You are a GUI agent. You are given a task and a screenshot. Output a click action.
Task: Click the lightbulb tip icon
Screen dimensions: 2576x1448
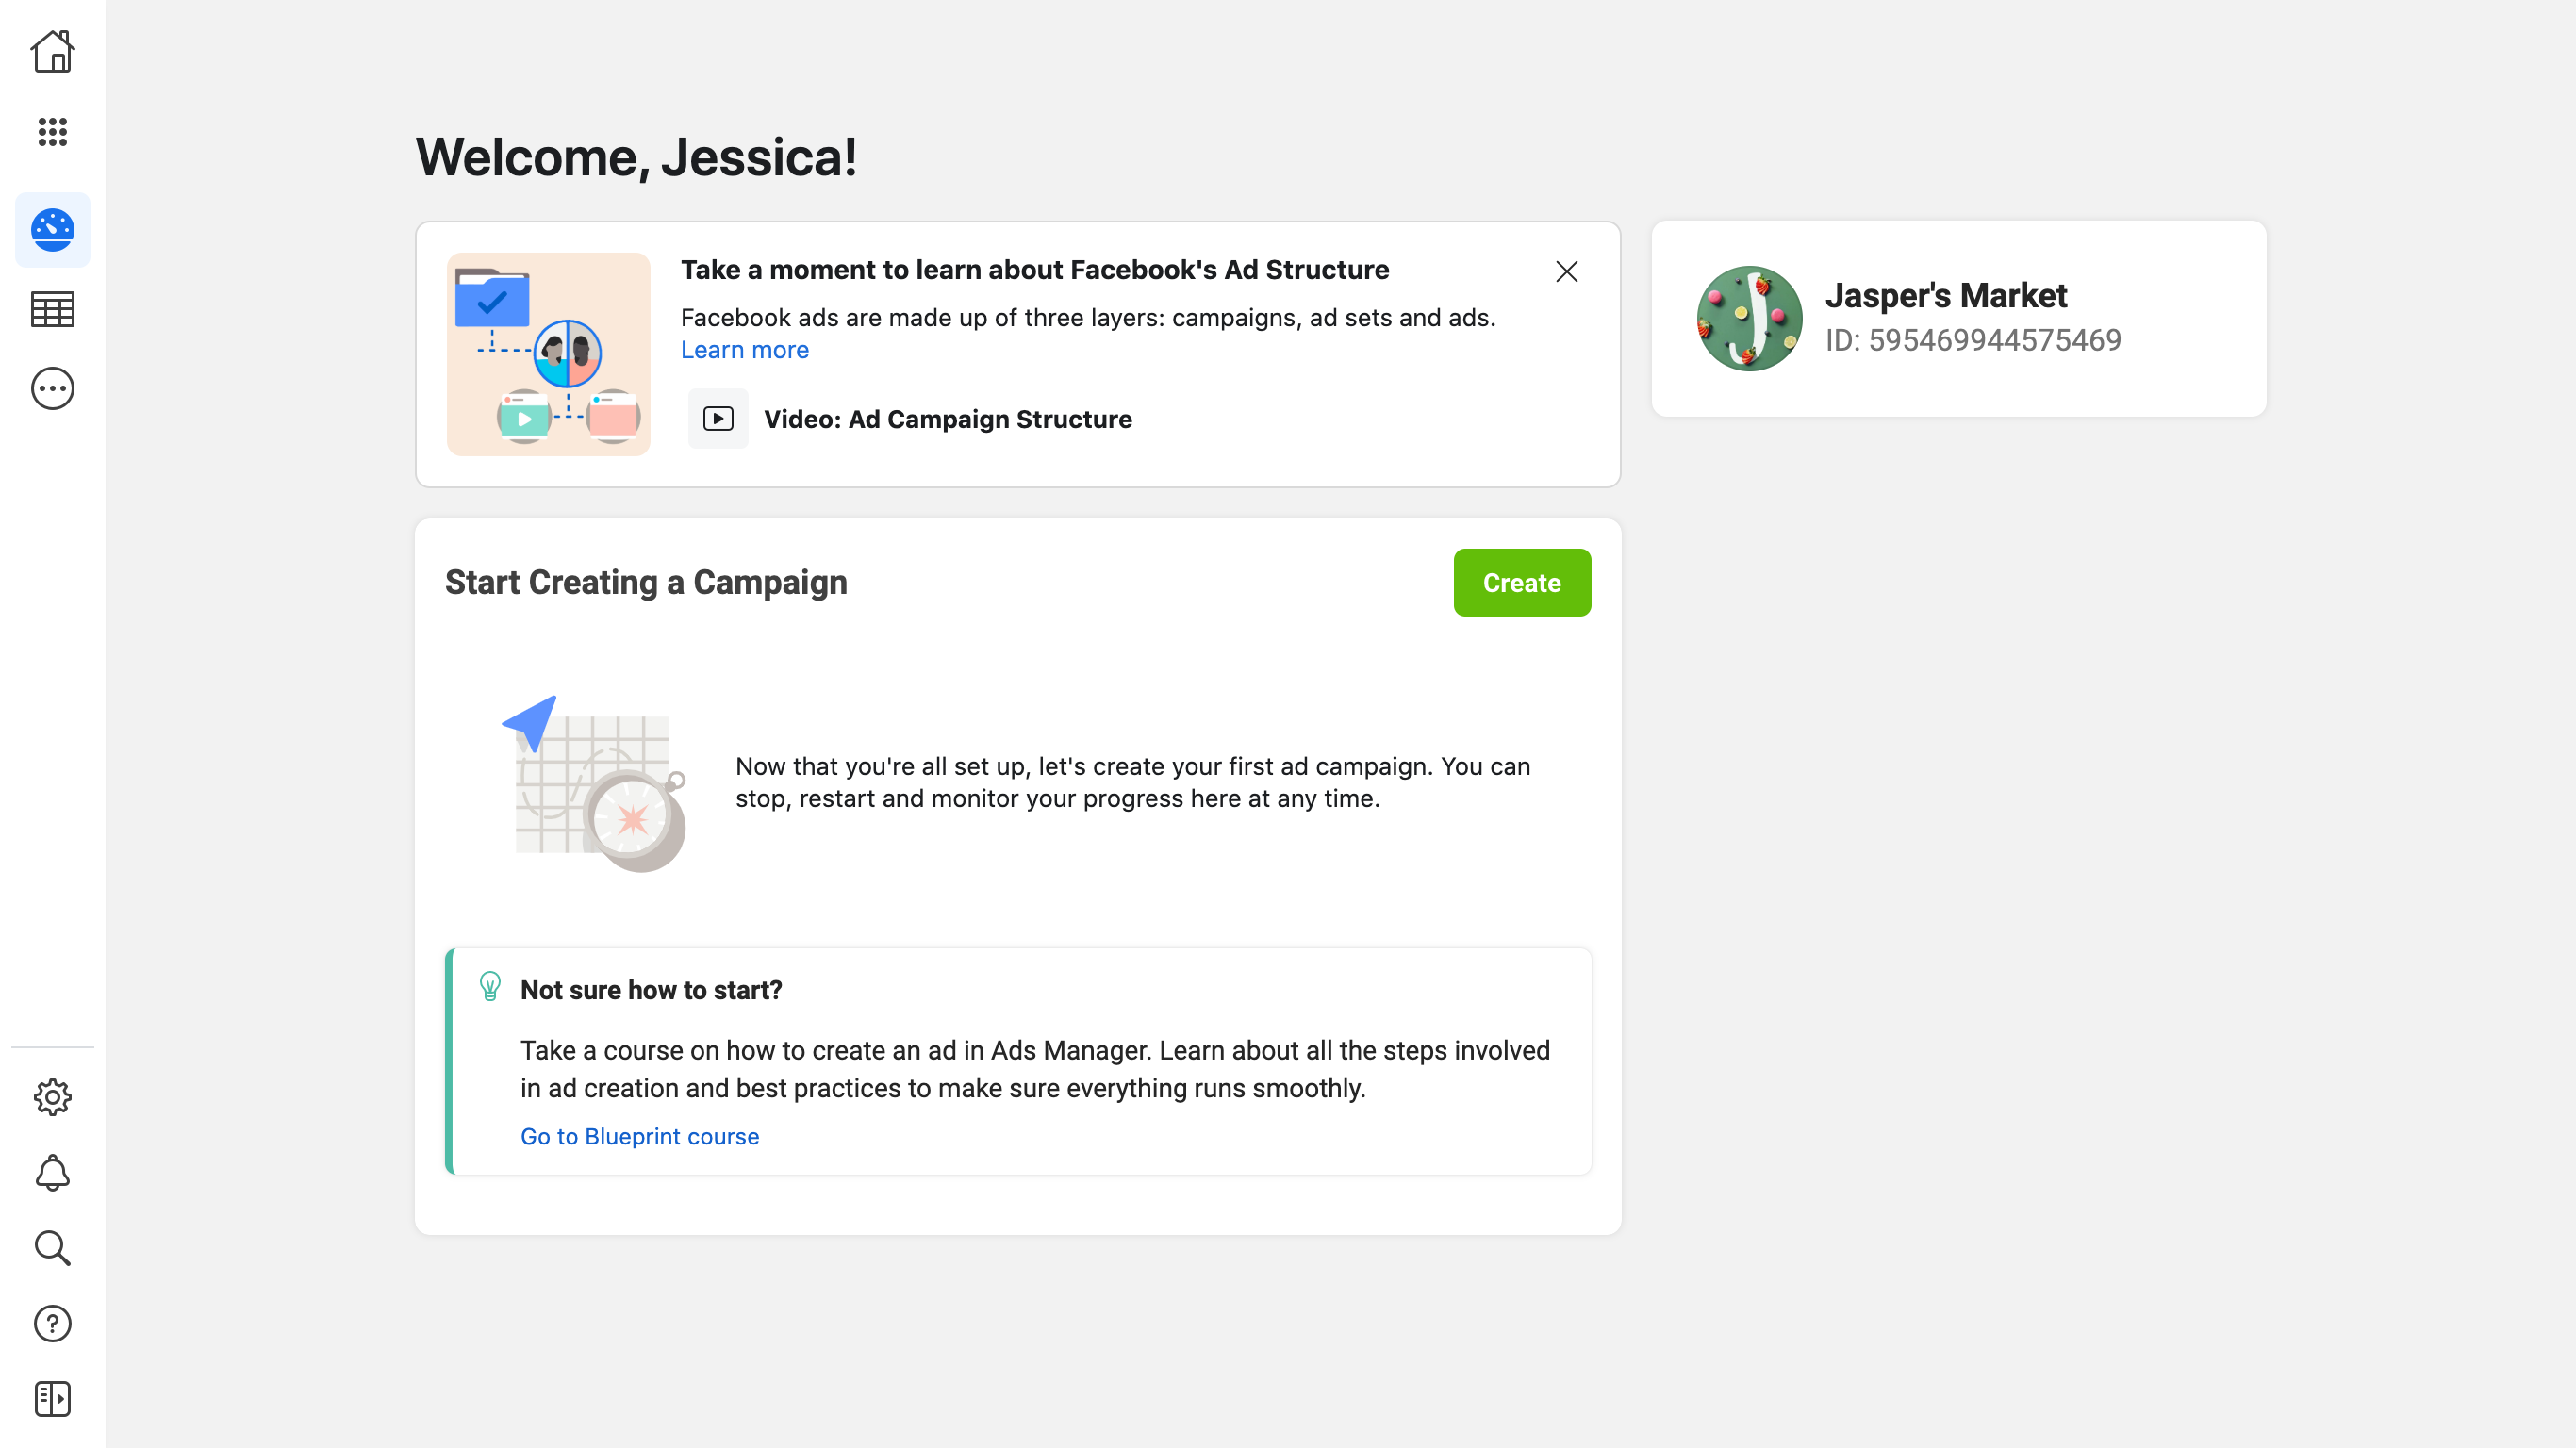coord(490,987)
